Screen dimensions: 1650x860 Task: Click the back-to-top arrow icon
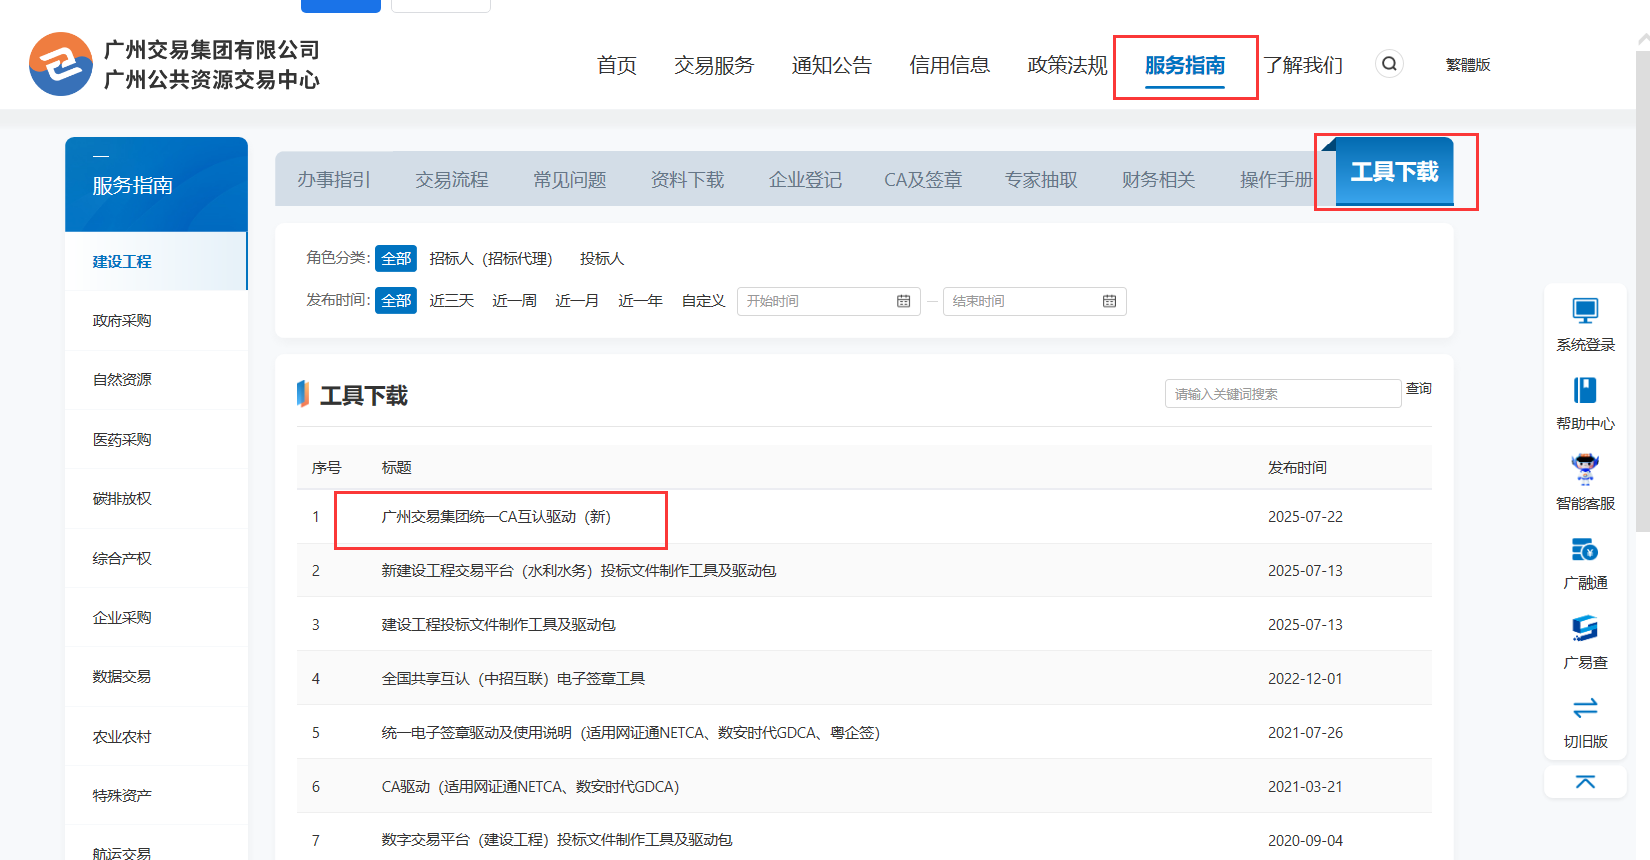pyautogui.click(x=1585, y=782)
